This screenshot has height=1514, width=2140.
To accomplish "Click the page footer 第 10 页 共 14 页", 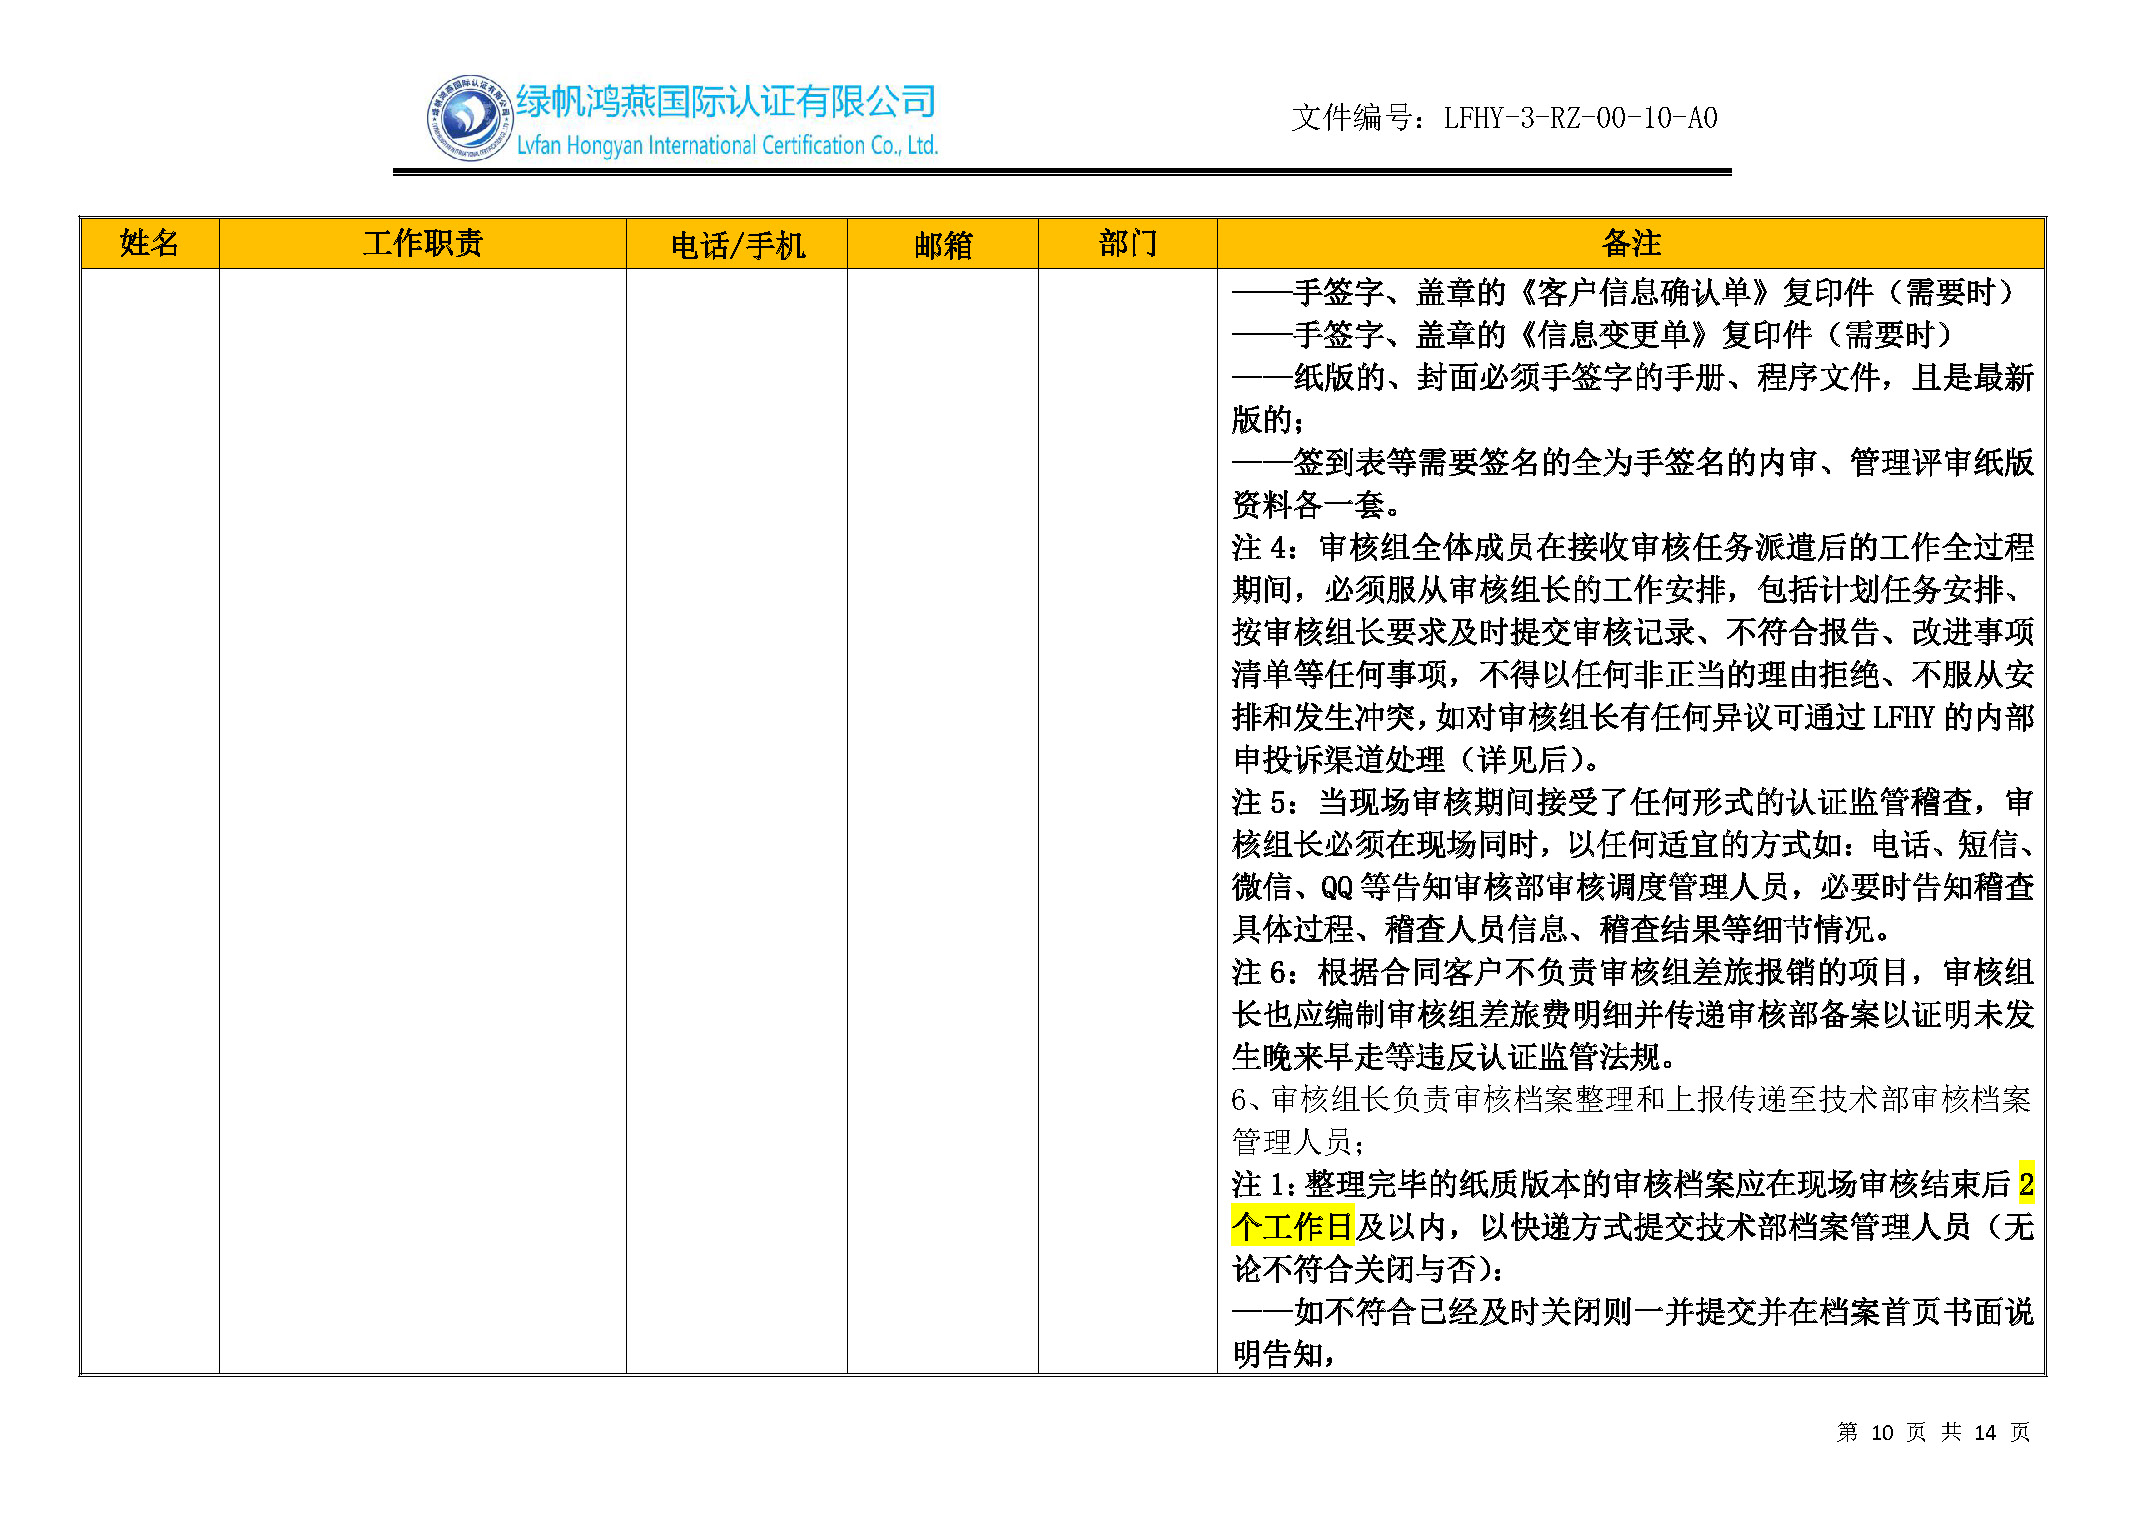I will pos(1932,1432).
